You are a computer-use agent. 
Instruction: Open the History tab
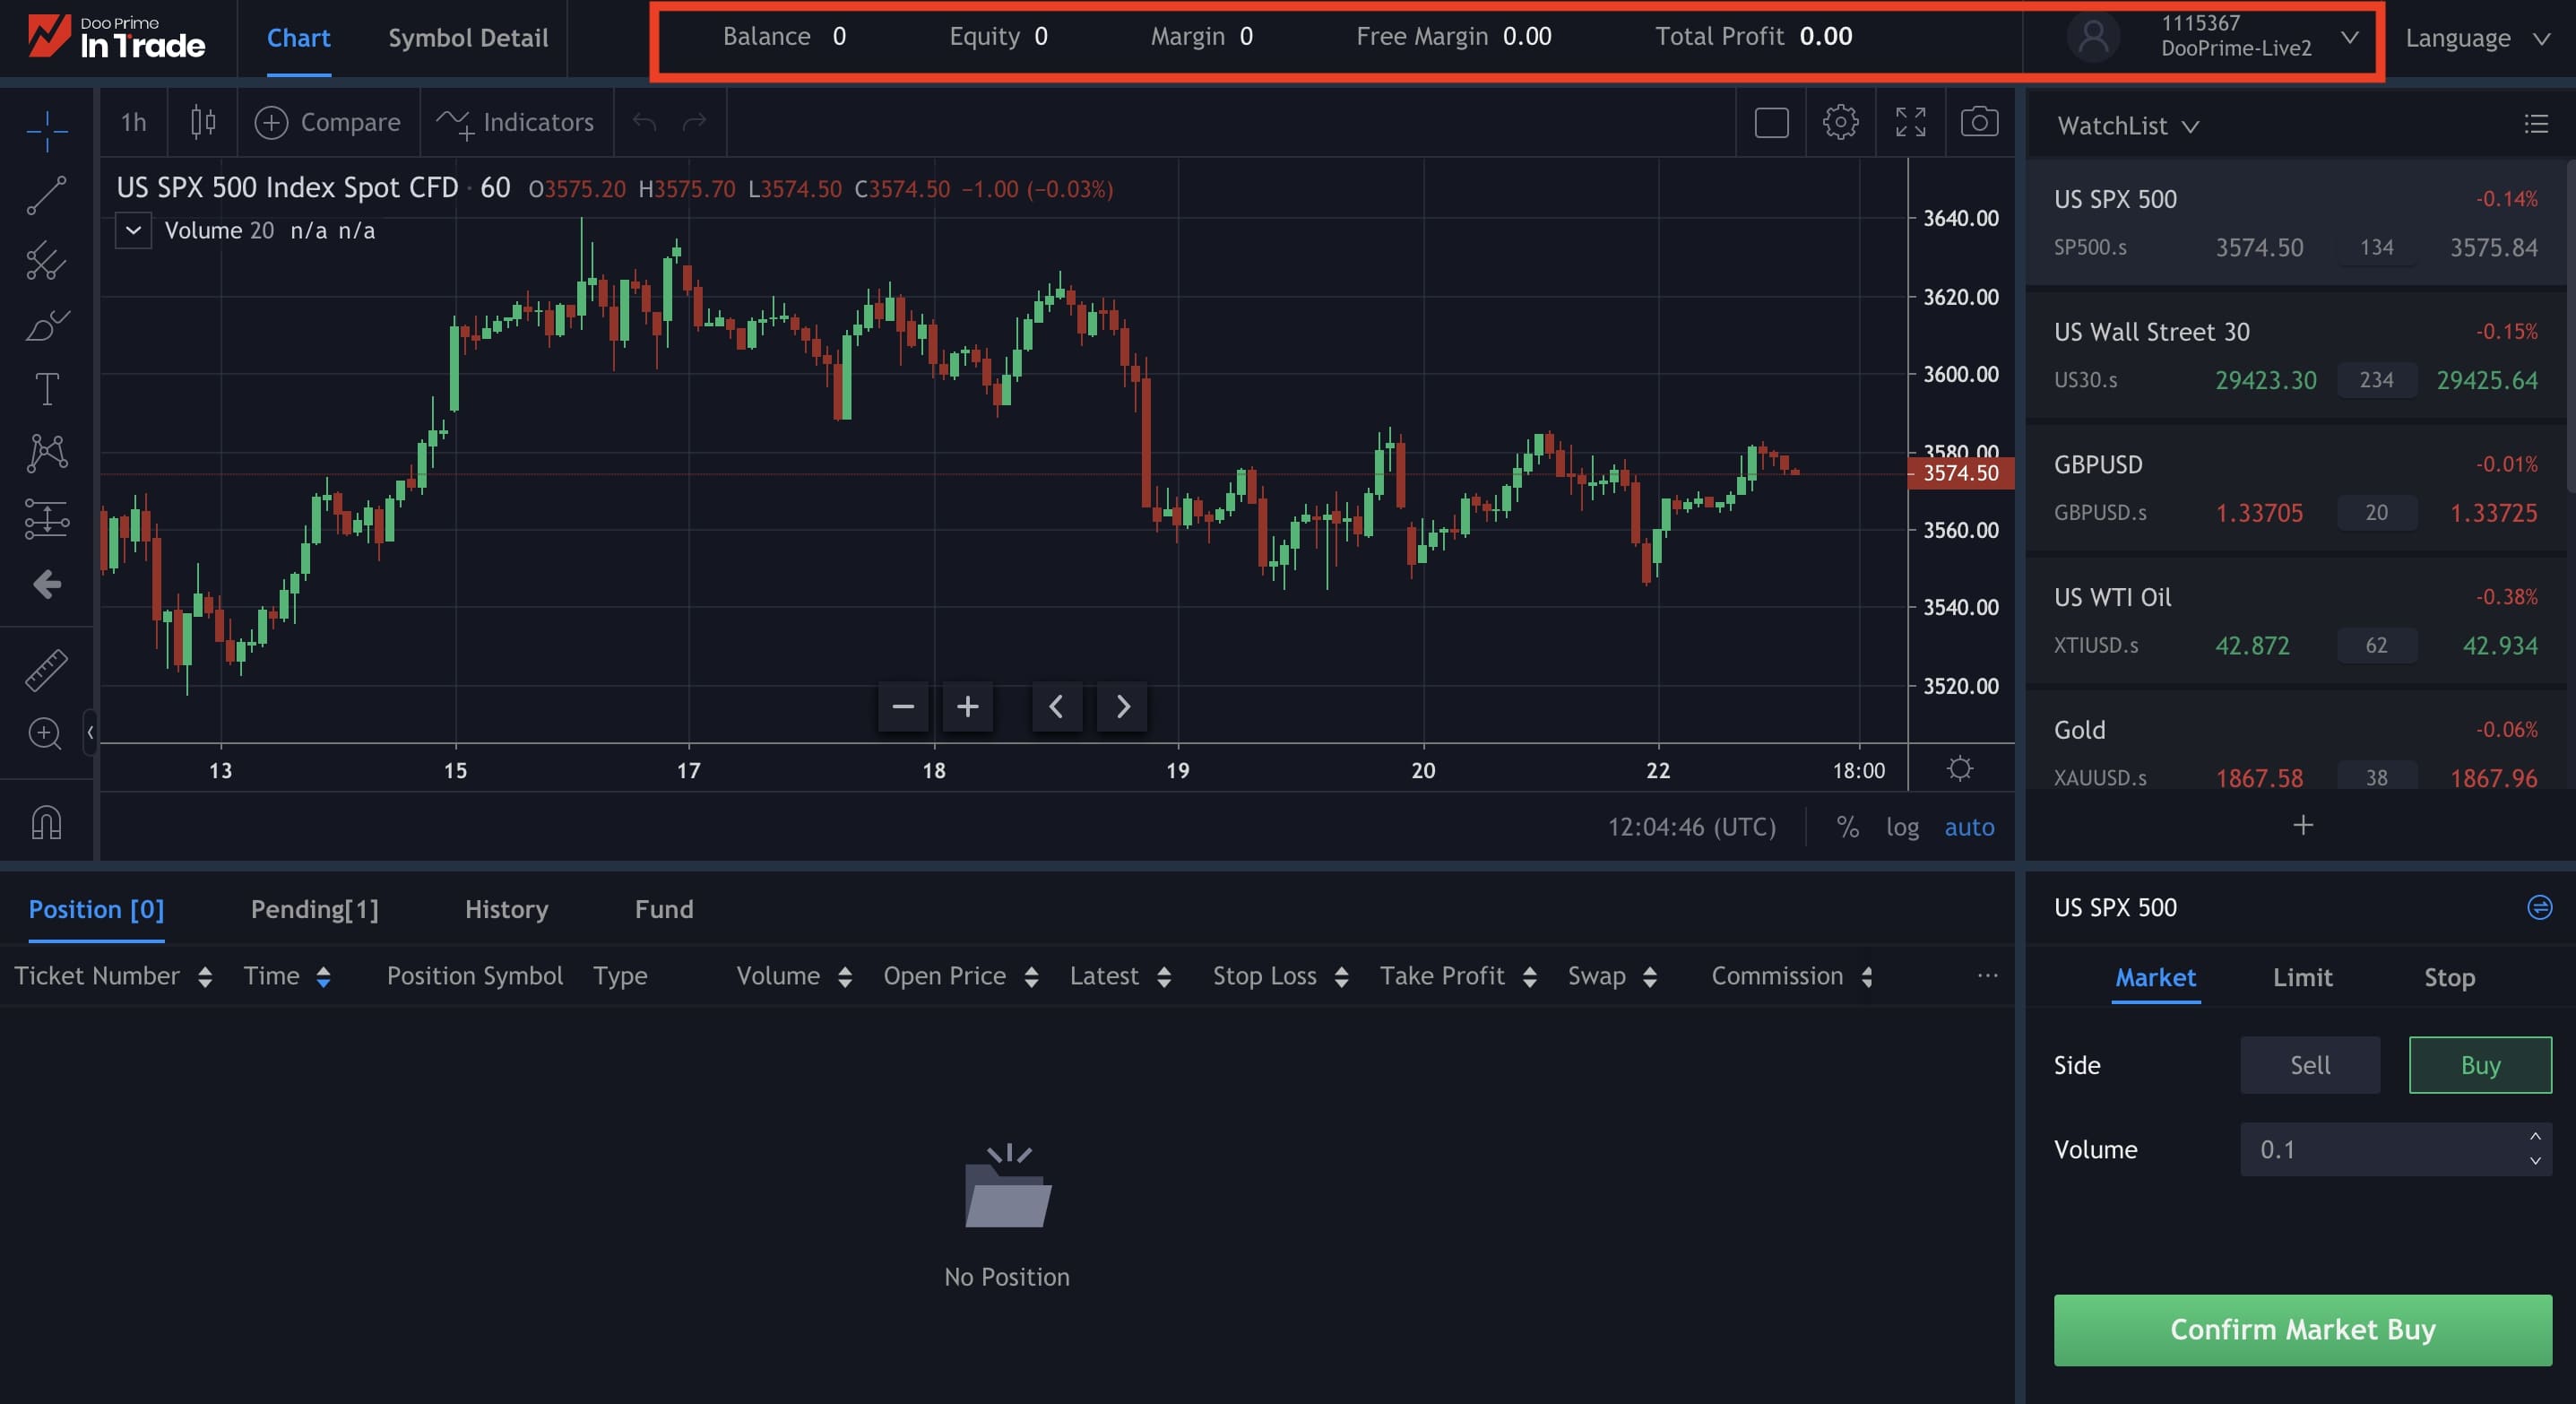pos(506,909)
